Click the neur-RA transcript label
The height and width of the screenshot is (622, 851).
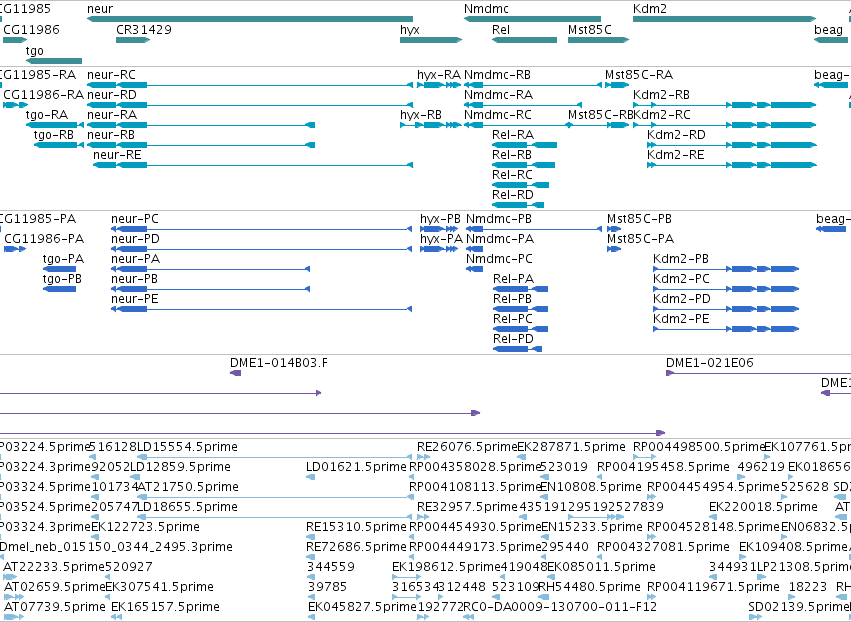pos(112,115)
